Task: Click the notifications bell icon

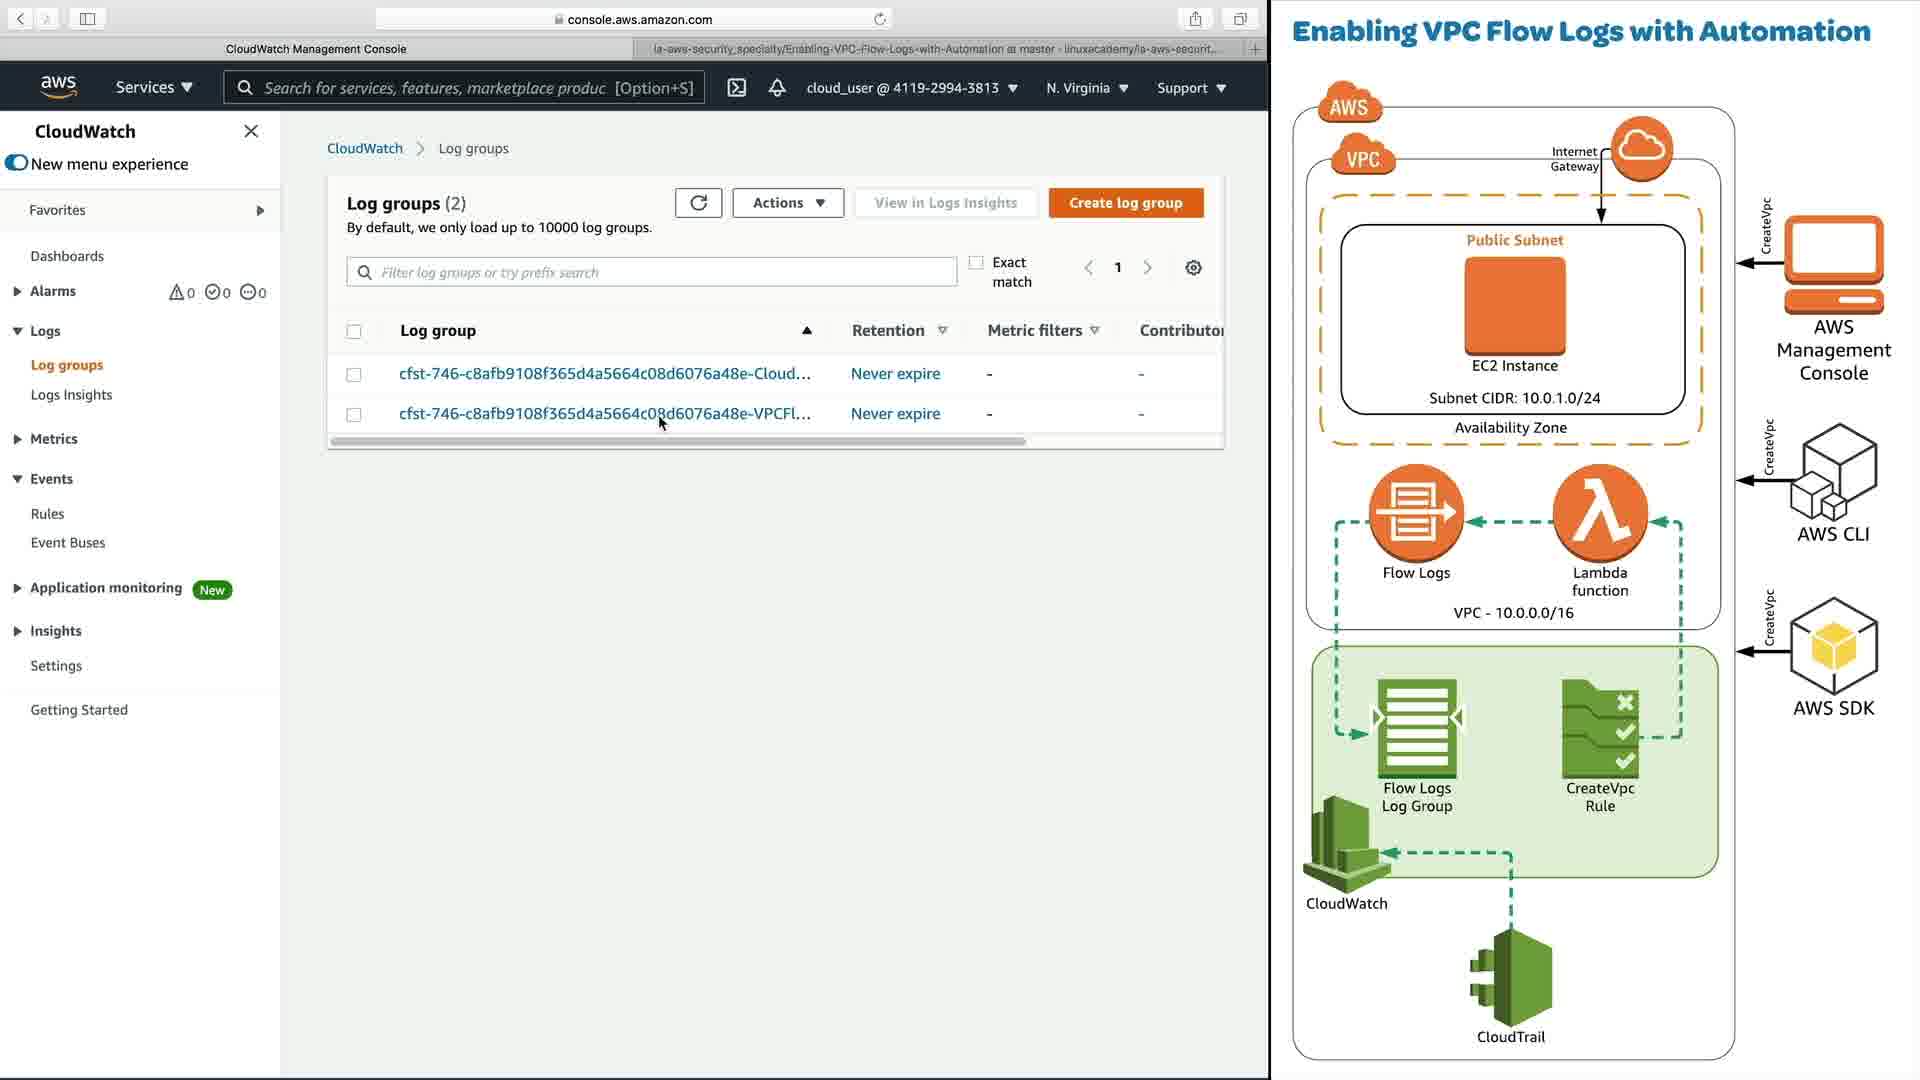Action: [x=777, y=88]
